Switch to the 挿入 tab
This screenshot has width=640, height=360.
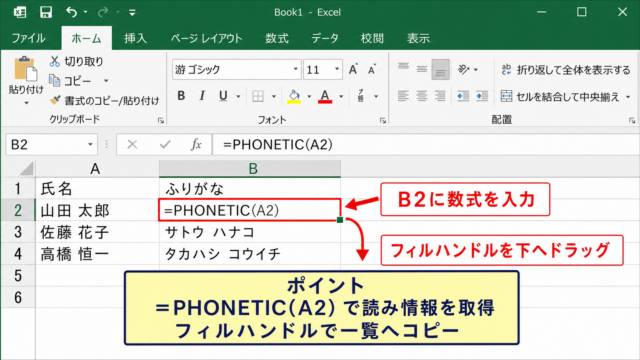136,38
